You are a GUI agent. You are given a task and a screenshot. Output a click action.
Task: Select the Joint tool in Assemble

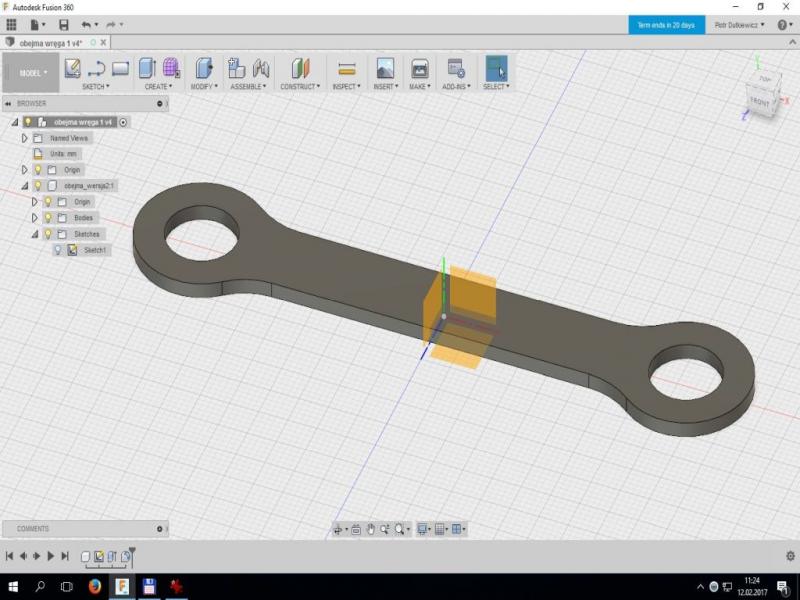pos(262,68)
